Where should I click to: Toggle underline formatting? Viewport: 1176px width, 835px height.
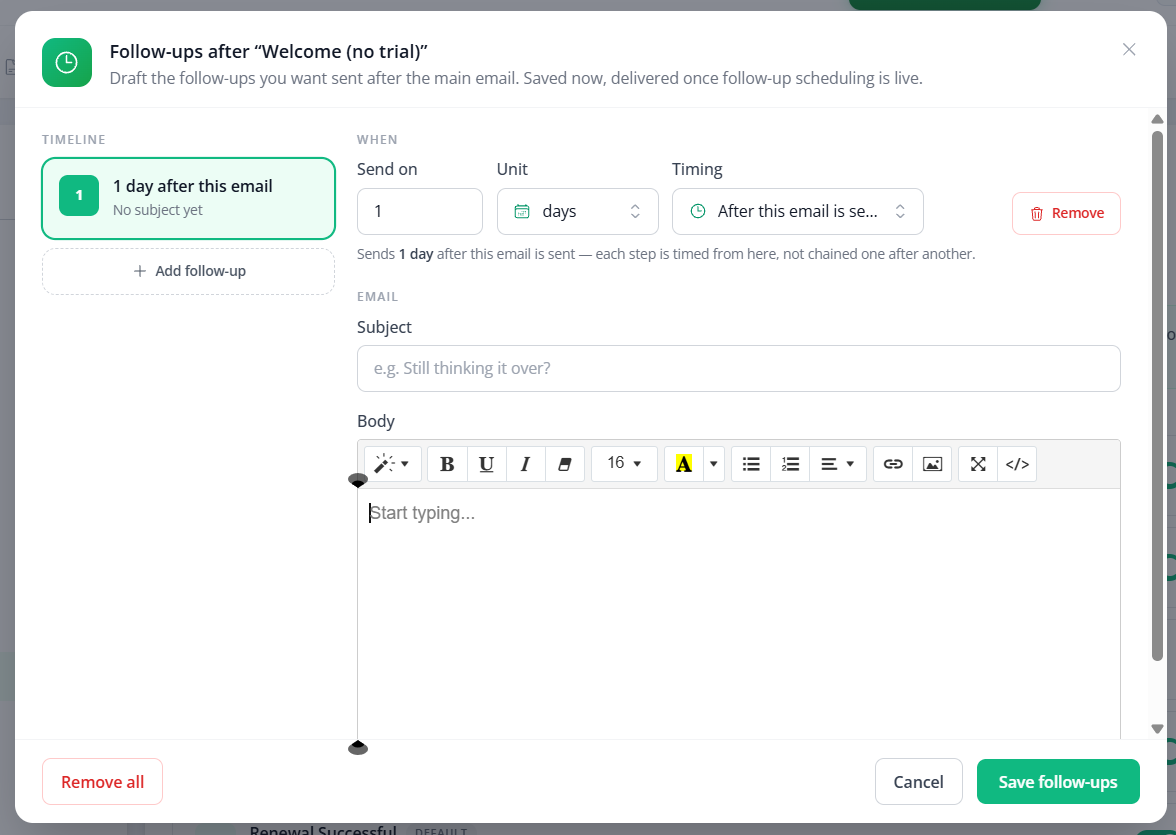486,464
